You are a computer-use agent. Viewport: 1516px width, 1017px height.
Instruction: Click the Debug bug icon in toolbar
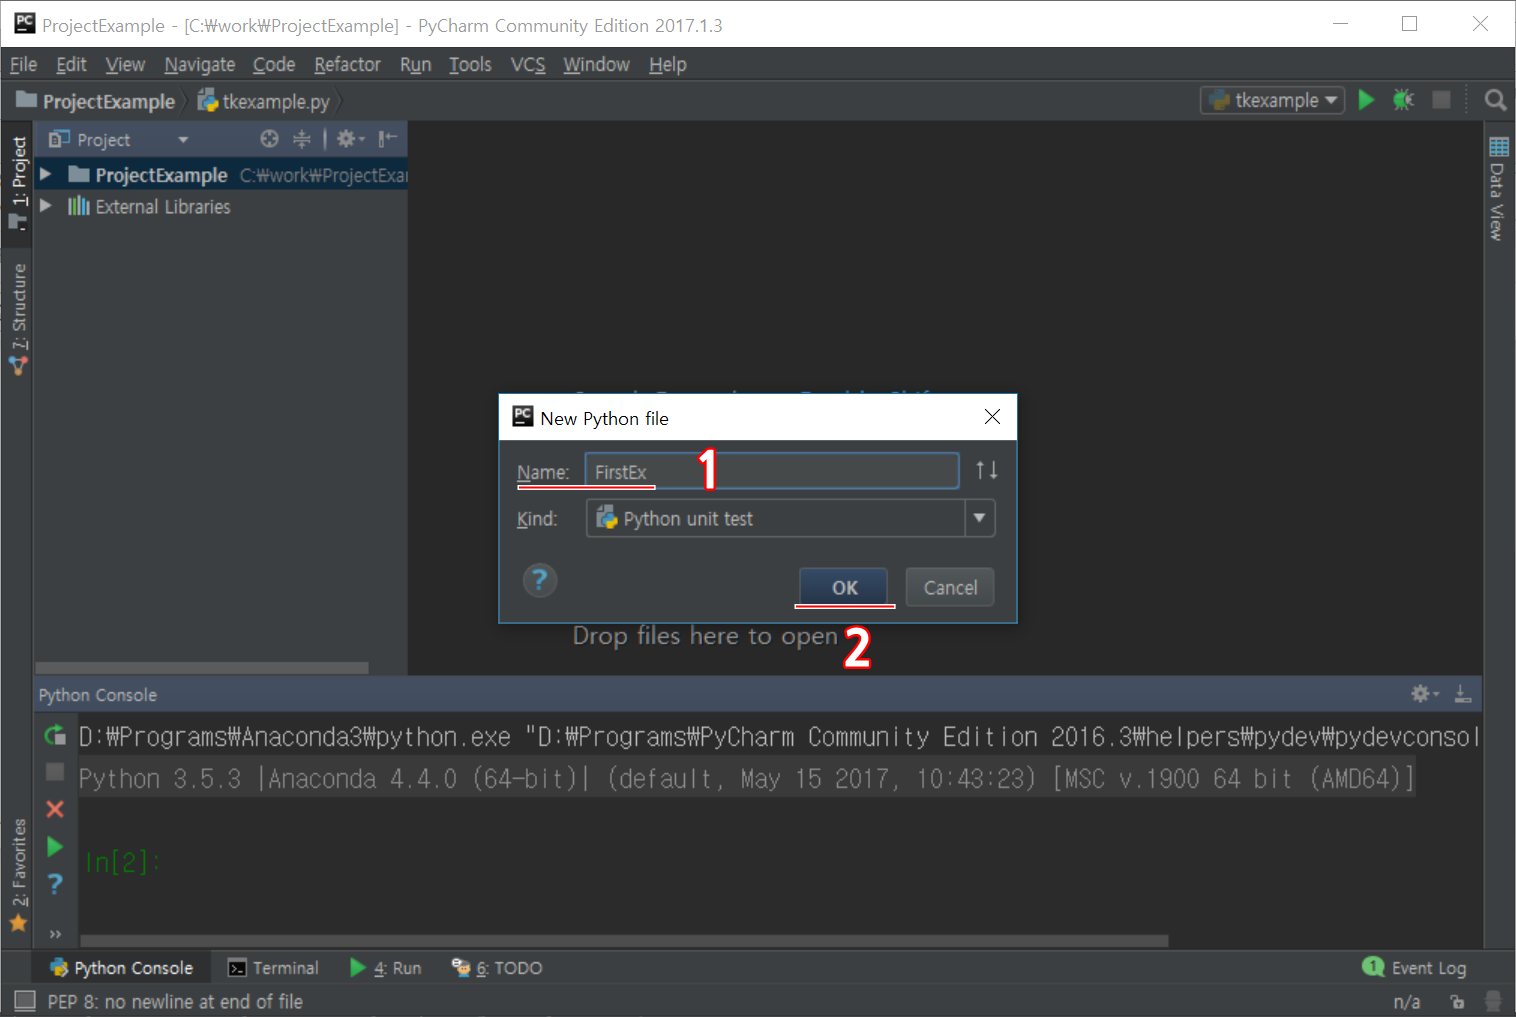pos(1403,100)
